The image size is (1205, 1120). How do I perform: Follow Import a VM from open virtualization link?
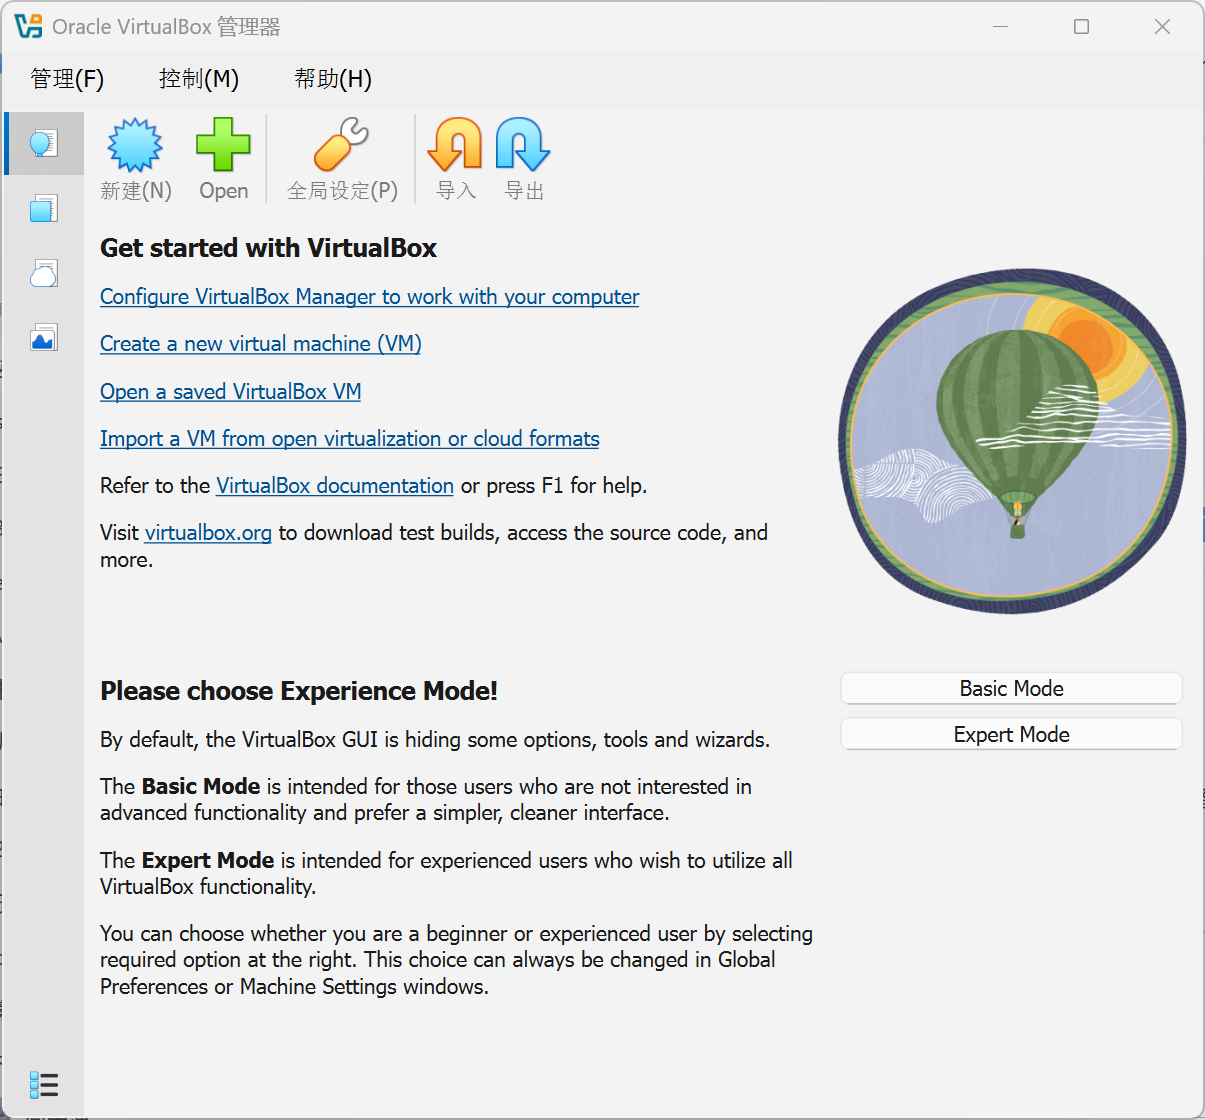pos(349,439)
